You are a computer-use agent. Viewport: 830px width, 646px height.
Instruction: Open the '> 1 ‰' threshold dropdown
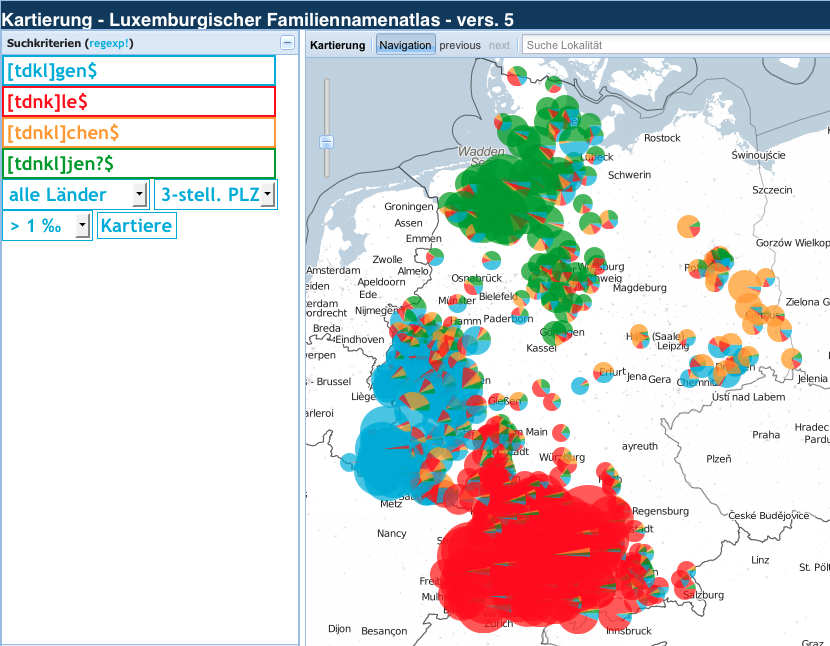coord(47,226)
